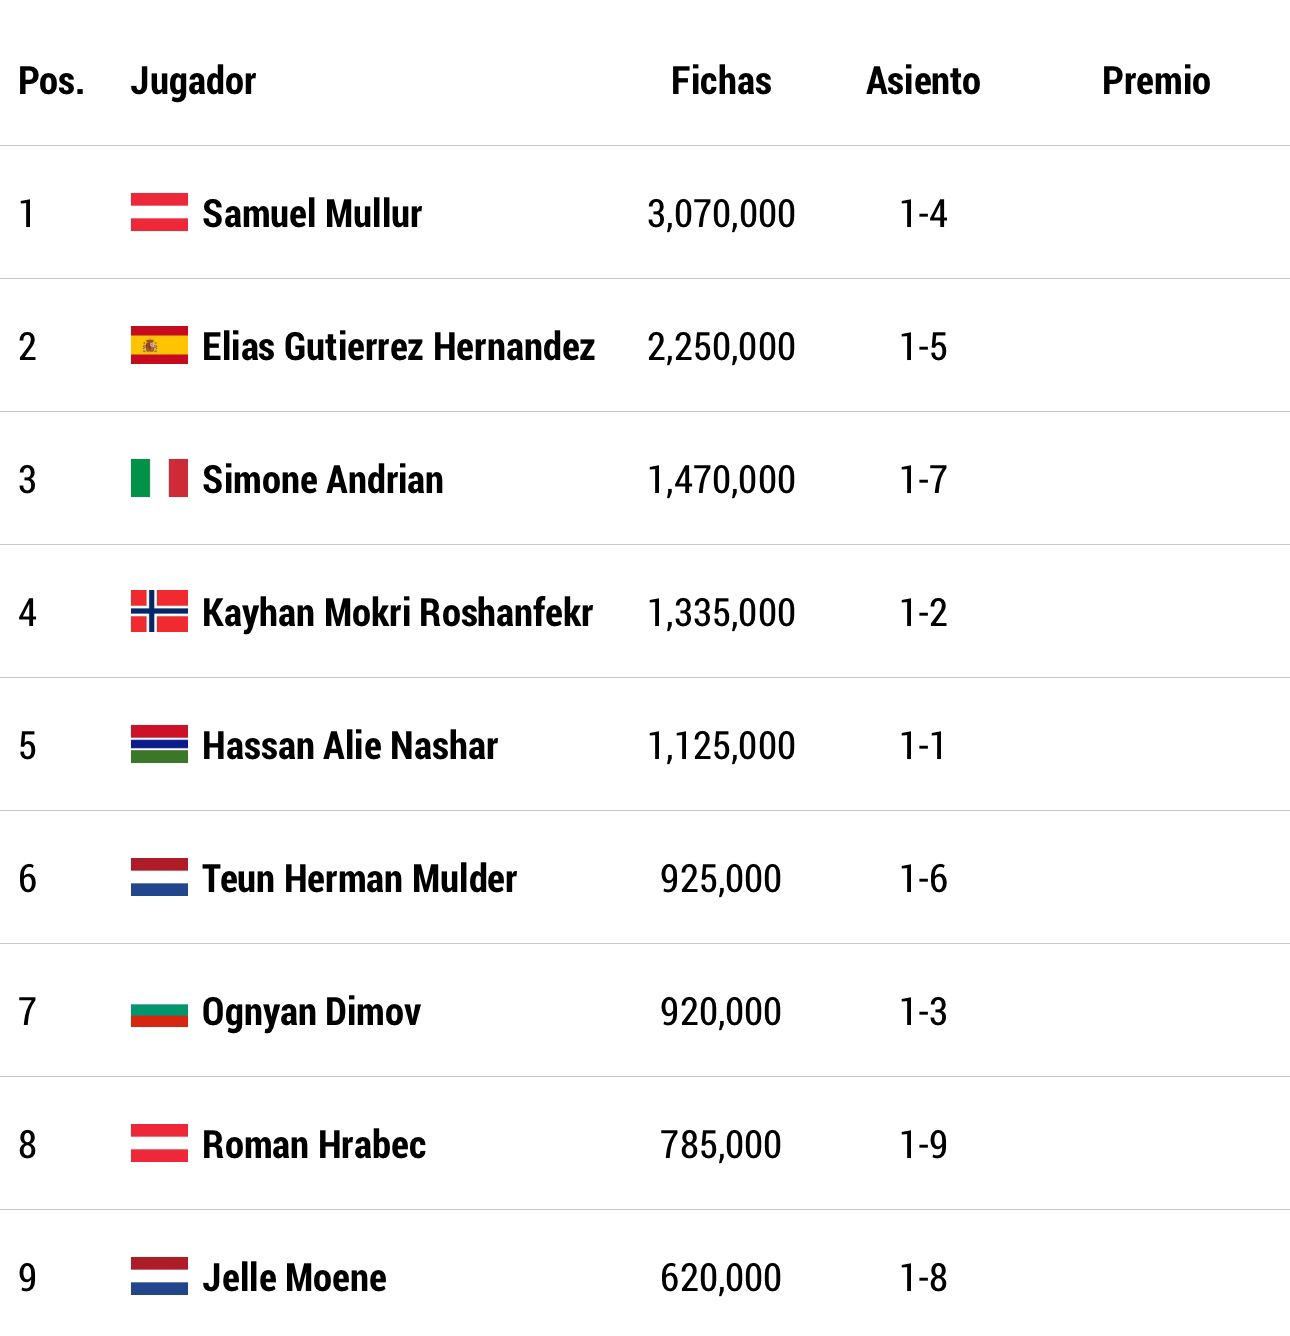Viewport: 1290px width, 1336px height.
Task: Click the Jugador column header
Action: pos(193,82)
